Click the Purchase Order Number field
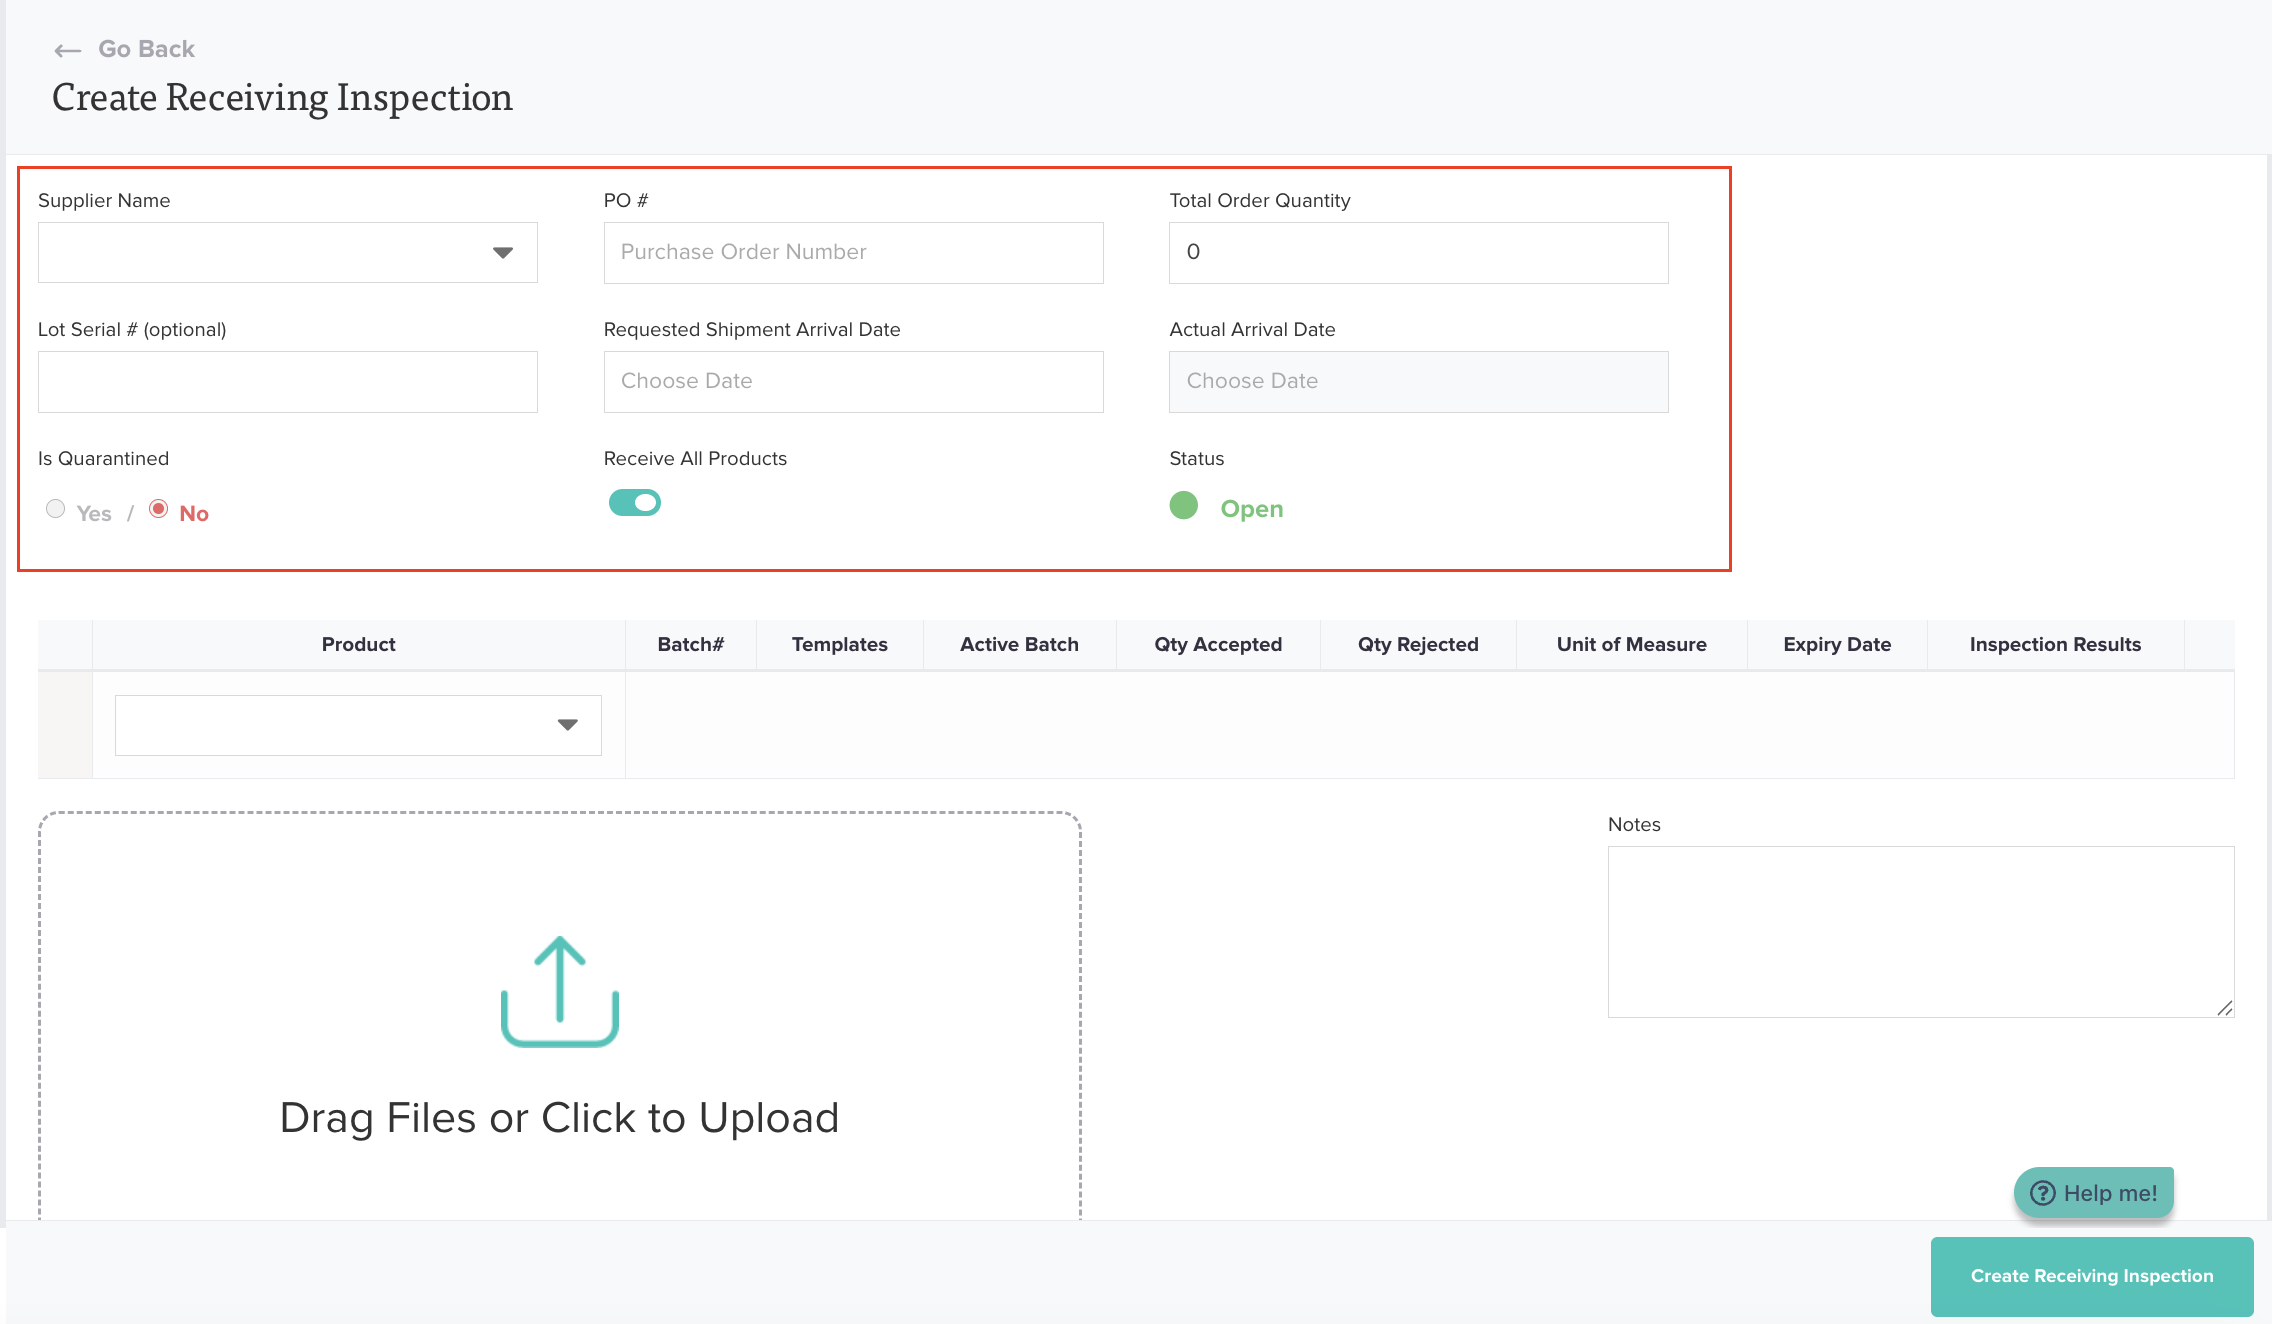Viewport: 2272px width, 1324px height. pos(853,253)
